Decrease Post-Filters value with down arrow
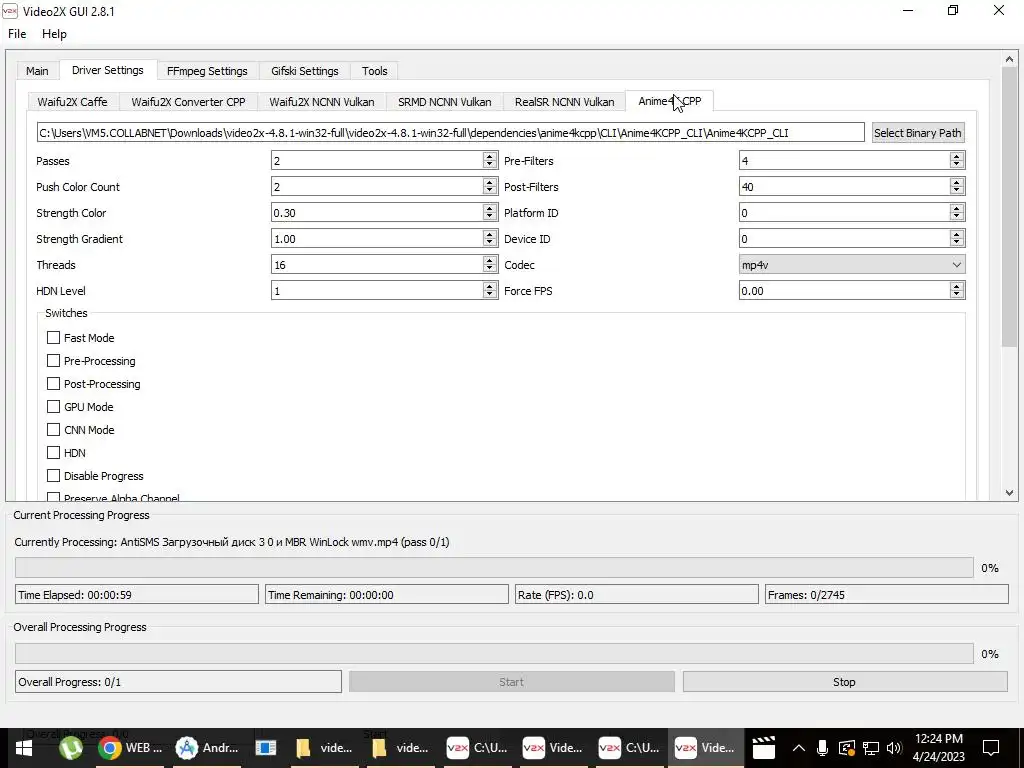The image size is (1024, 768). point(957,191)
